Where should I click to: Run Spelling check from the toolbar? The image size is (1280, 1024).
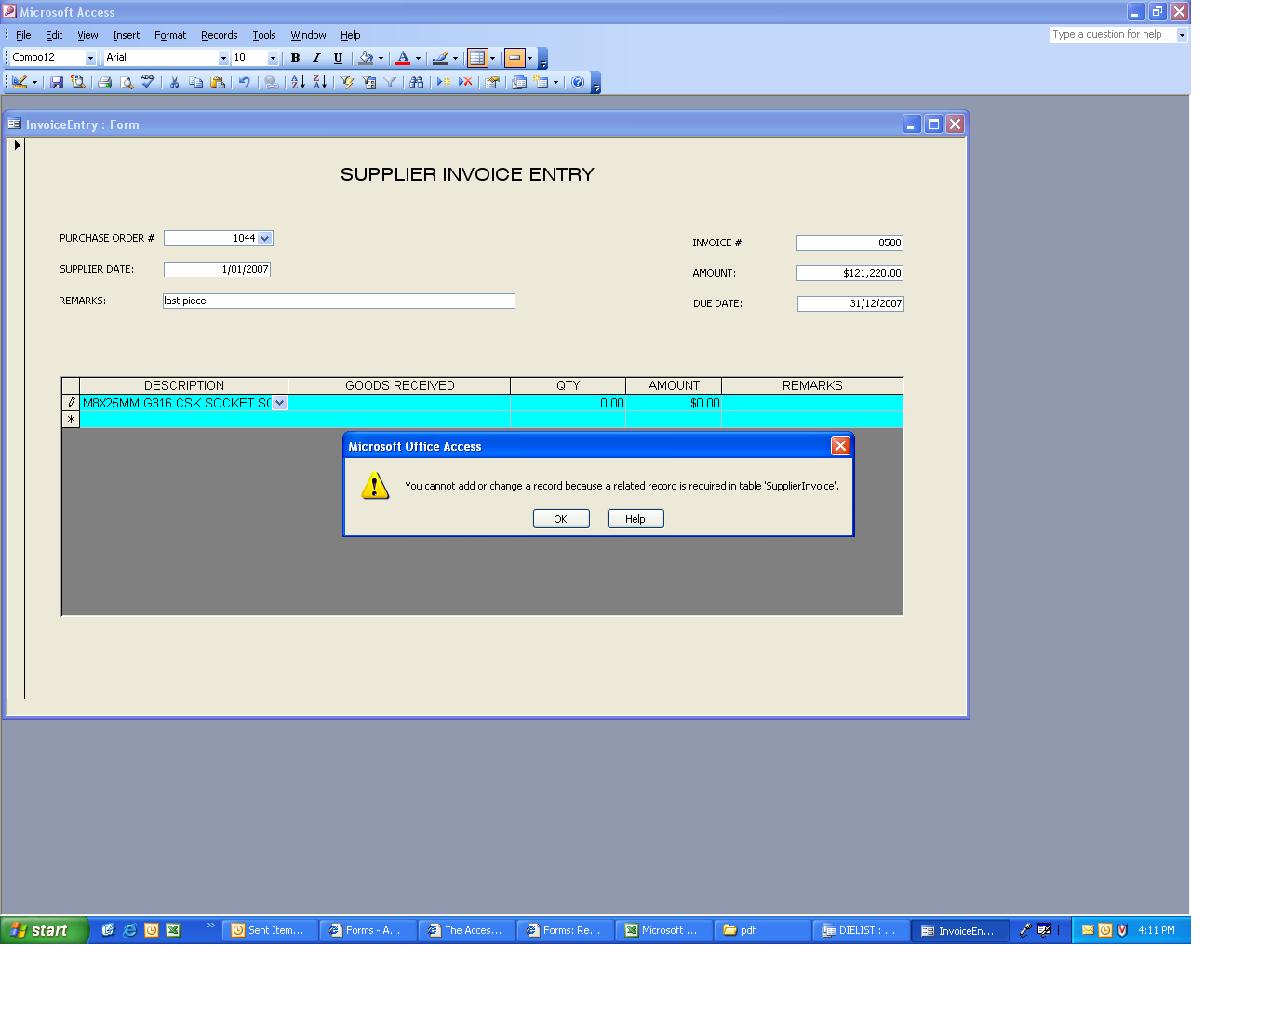click(147, 82)
